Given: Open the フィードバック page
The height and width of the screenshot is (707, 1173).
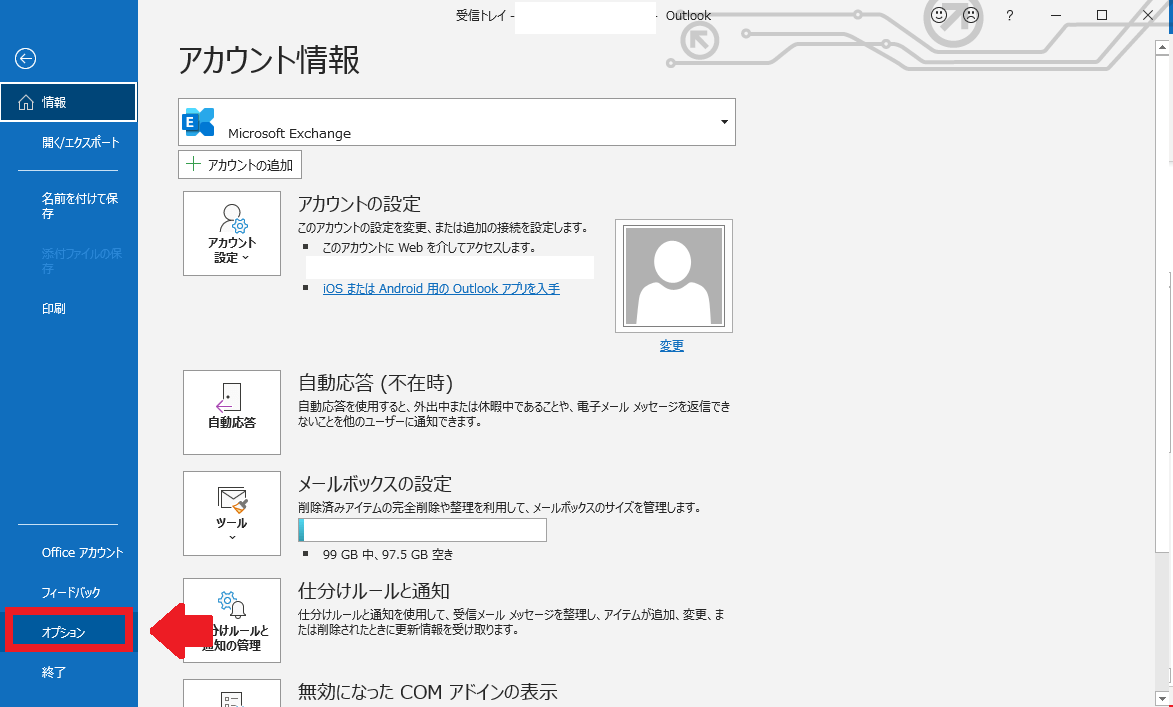Looking at the screenshot, I should [x=69, y=592].
